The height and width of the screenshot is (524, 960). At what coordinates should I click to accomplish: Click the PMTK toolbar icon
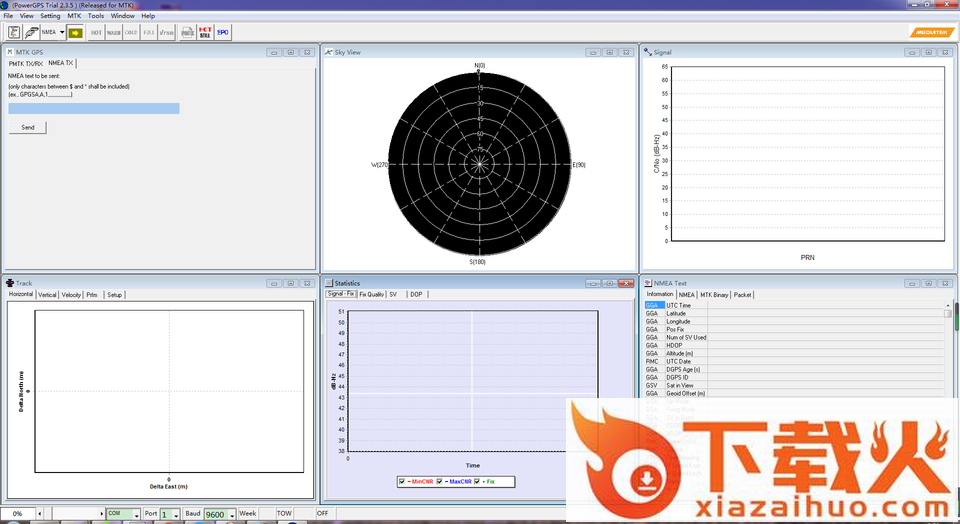(188, 32)
